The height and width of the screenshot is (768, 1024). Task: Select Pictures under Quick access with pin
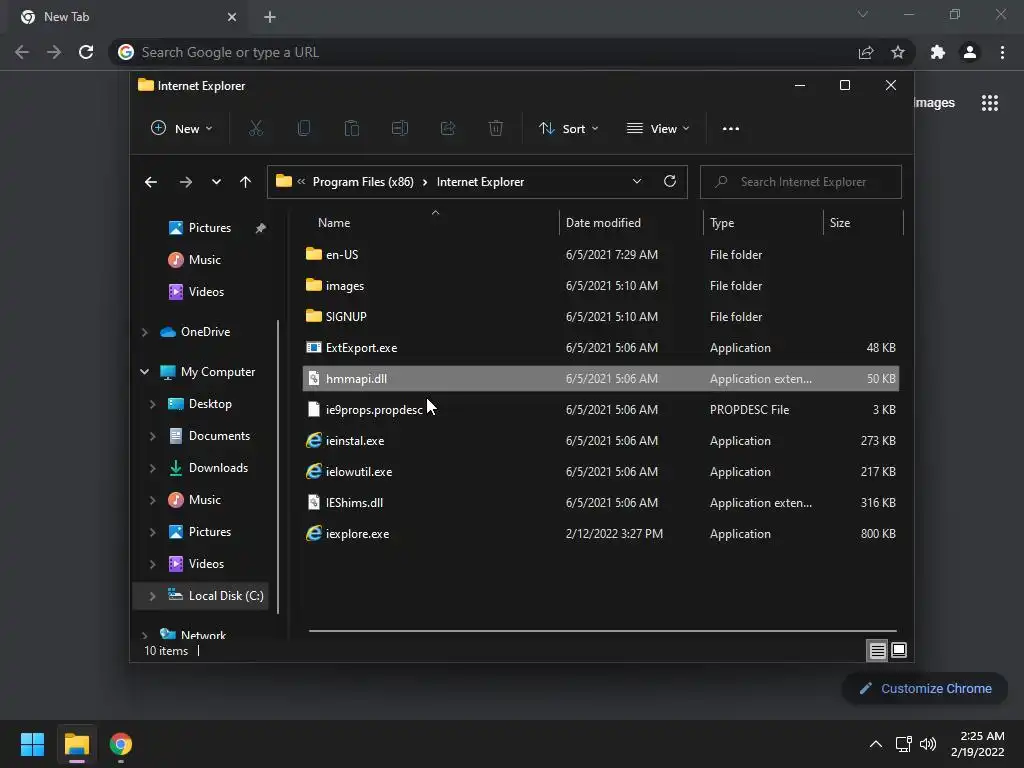209,228
